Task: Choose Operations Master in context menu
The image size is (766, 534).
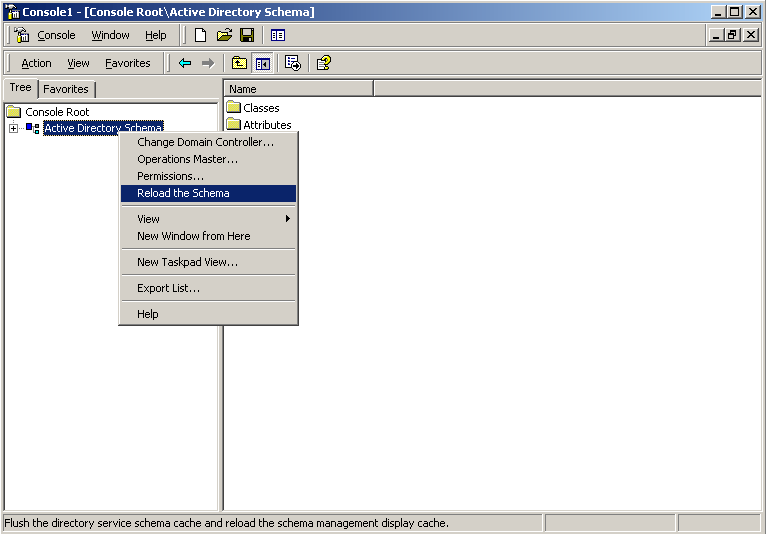Action: click(x=209, y=159)
